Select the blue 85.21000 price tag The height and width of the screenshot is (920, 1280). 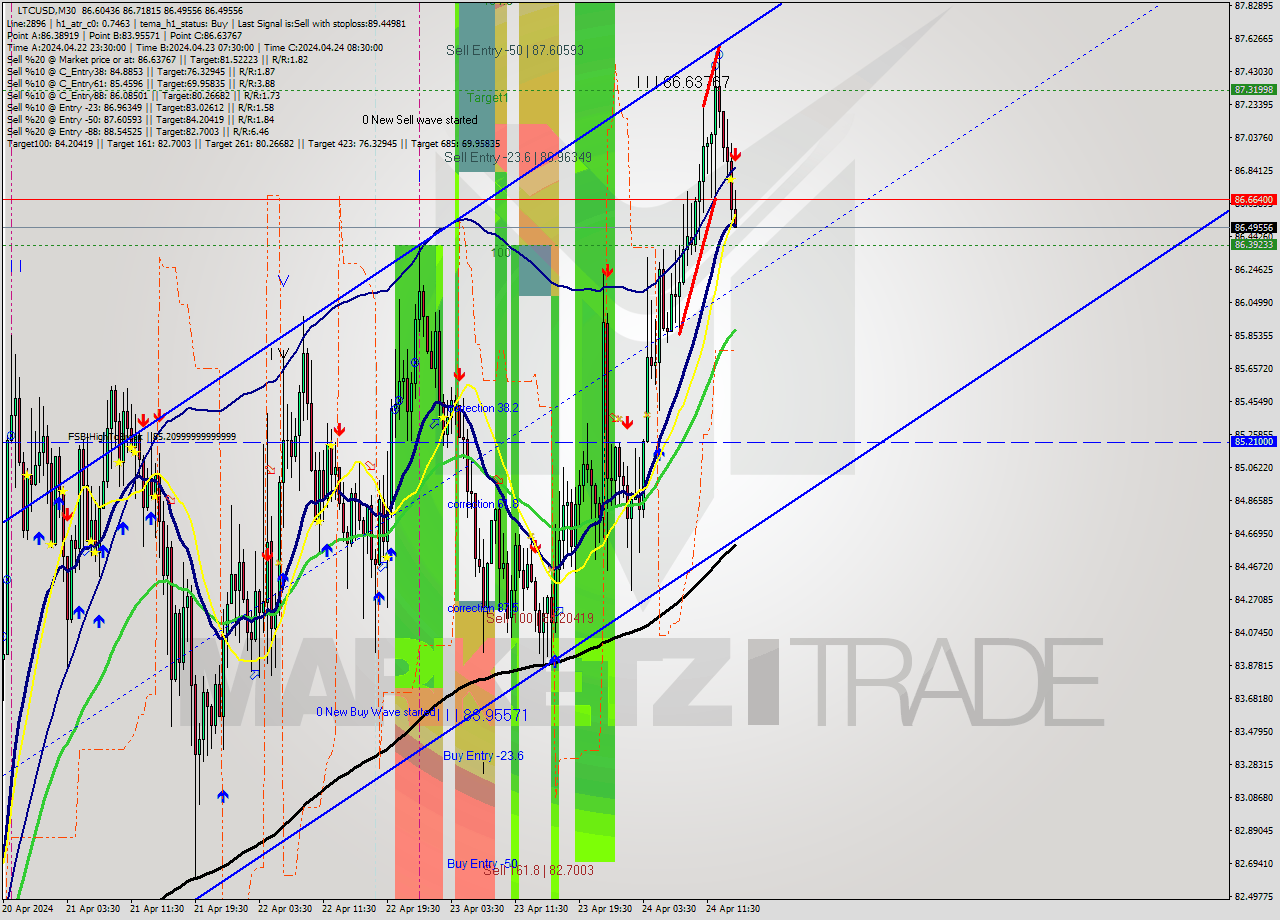click(1253, 441)
